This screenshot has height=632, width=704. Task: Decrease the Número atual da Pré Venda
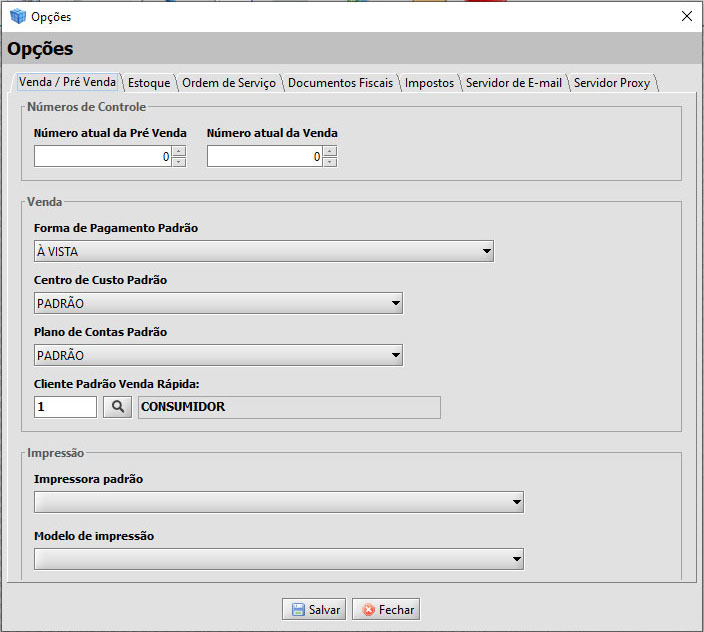(178, 162)
